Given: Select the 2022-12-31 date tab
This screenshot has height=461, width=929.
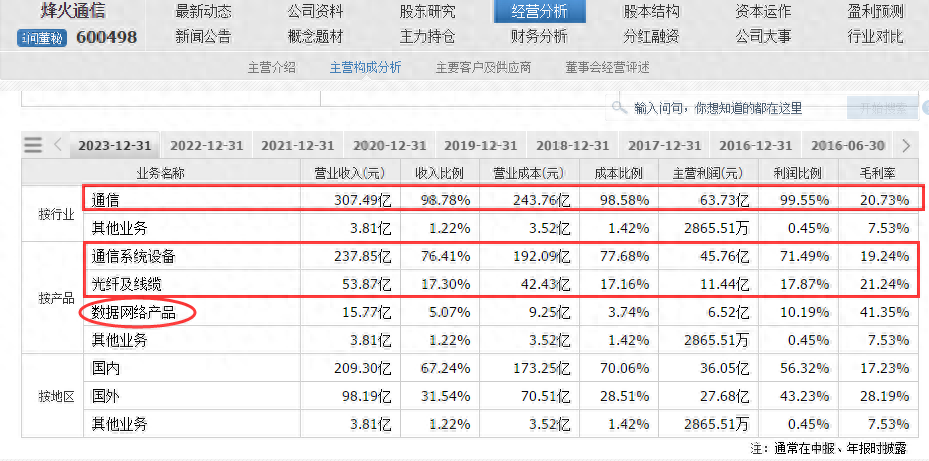Looking at the screenshot, I should tap(207, 145).
